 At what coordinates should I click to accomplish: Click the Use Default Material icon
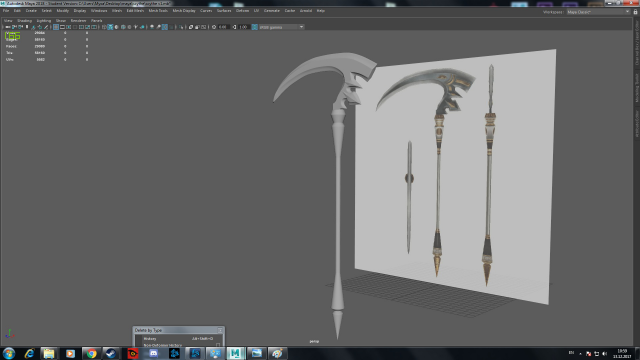tap(116, 27)
